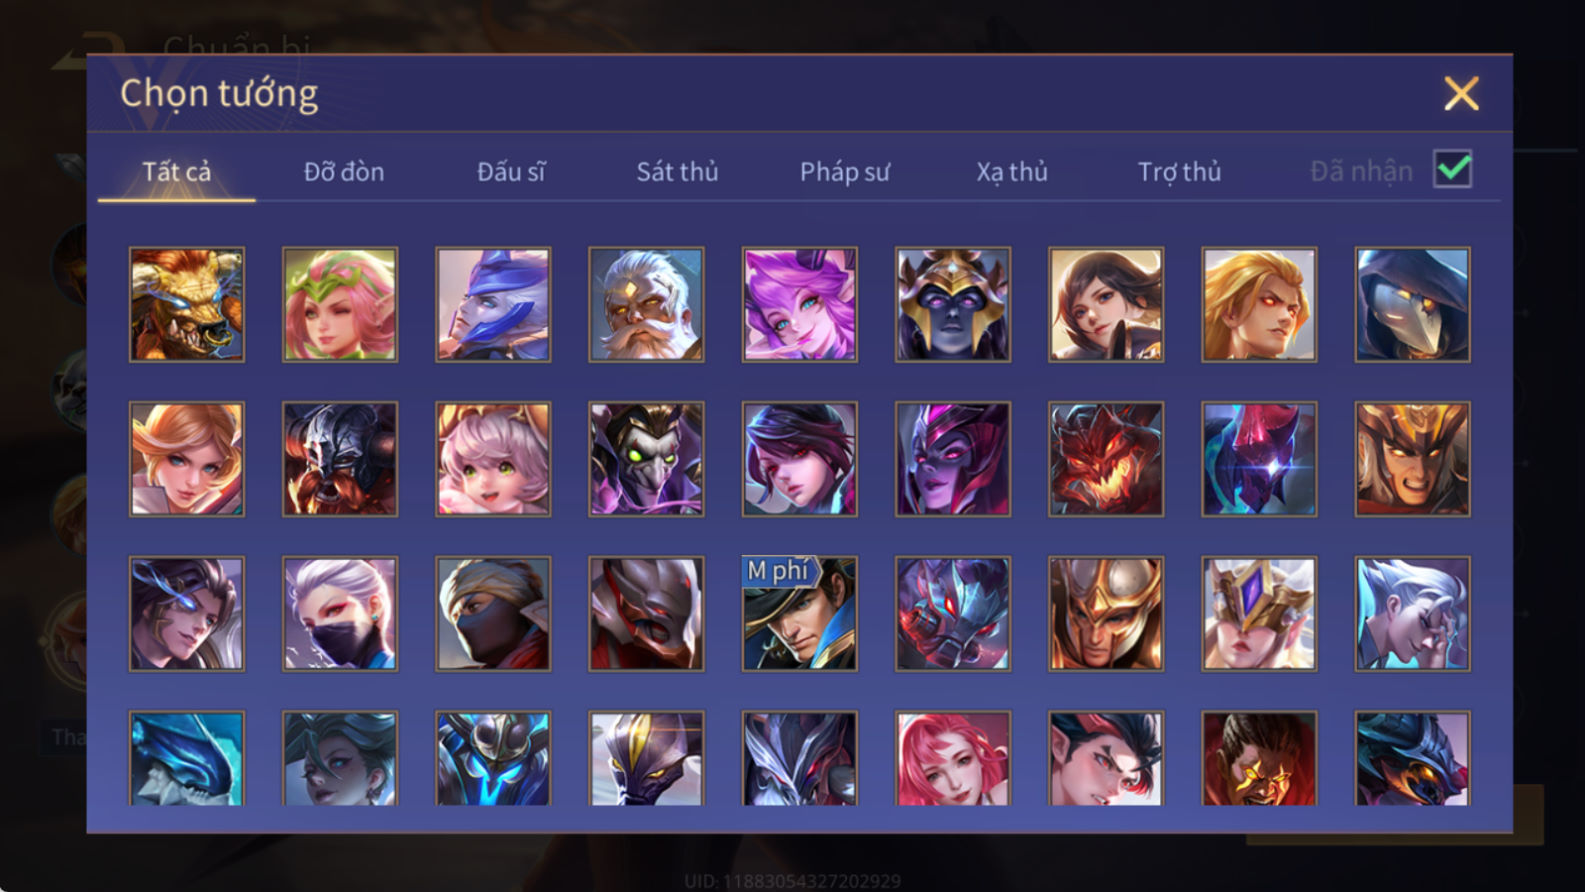Open the 'Pháp sư' tab

(845, 172)
